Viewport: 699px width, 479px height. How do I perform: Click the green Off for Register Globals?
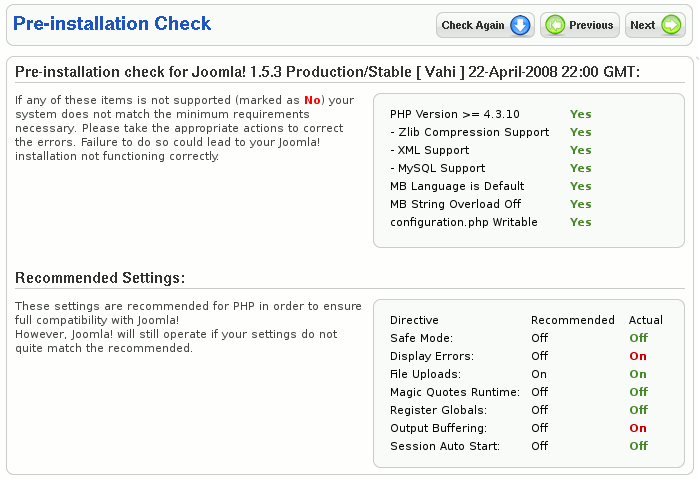coord(638,410)
